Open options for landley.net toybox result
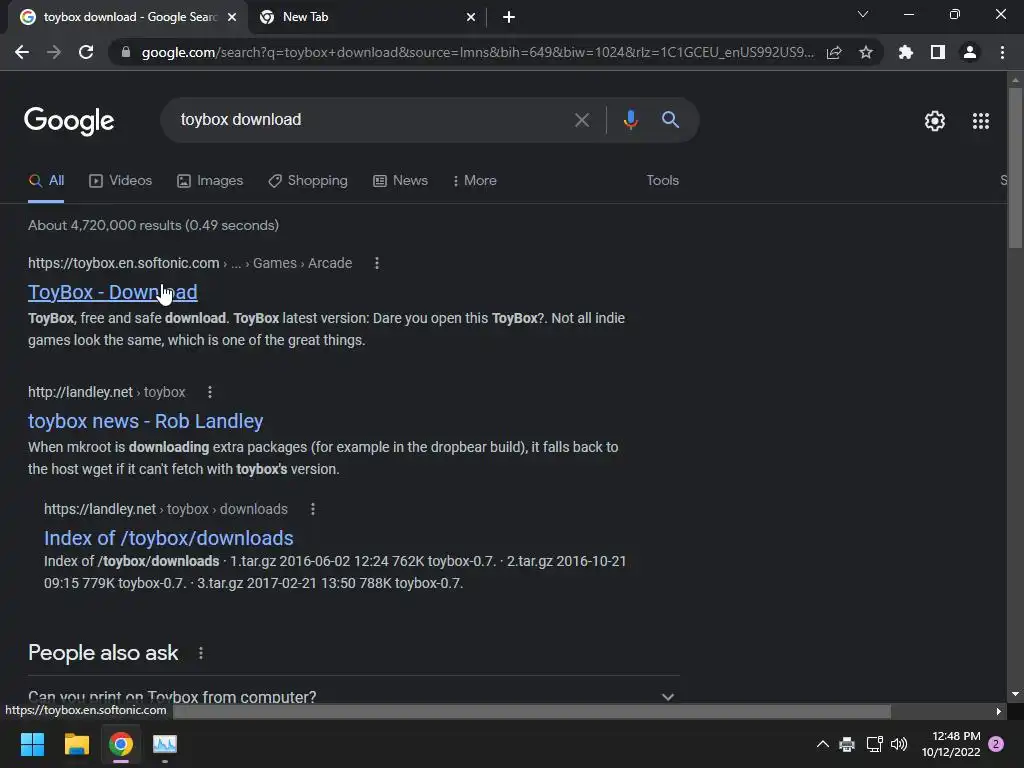 [x=210, y=392]
